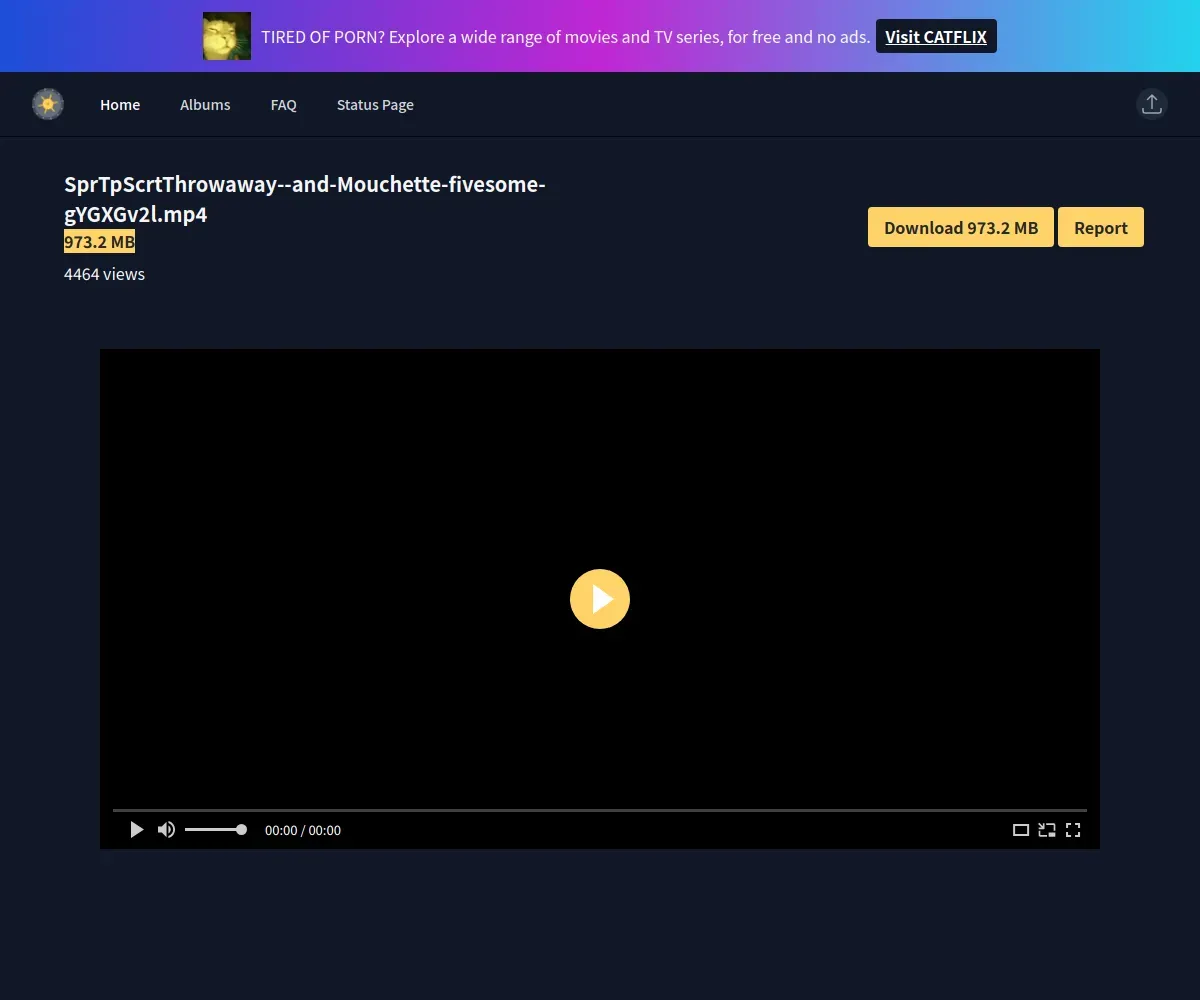Click the 00:00 / 00:00 time display
Viewport: 1200px width, 1000px height.
[x=303, y=830]
